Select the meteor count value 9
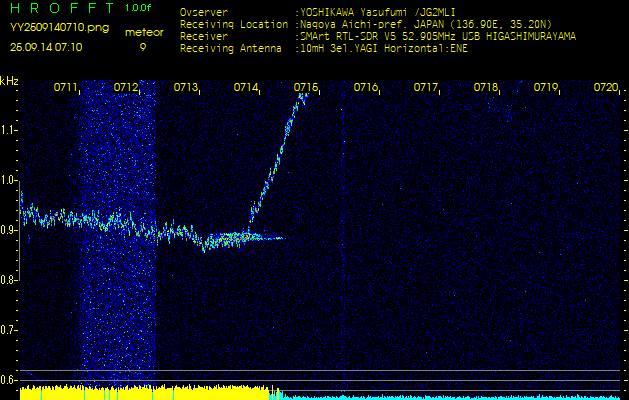The width and height of the screenshot is (629, 400). pyautogui.click(x=142, y=46)
